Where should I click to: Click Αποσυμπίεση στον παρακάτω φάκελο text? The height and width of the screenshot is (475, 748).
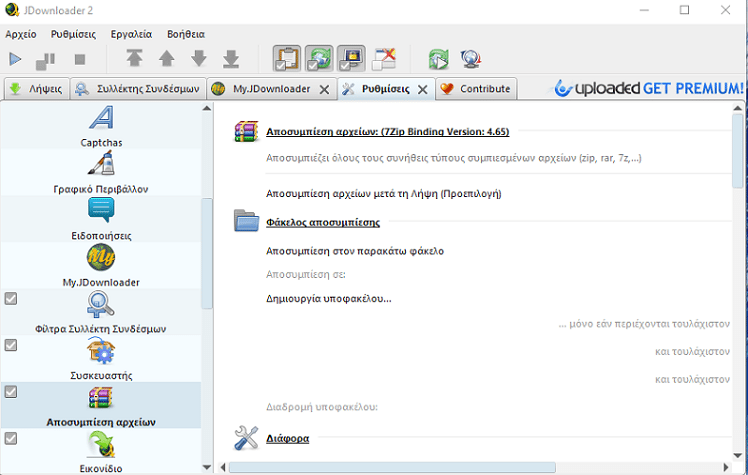tap(355, 251)
